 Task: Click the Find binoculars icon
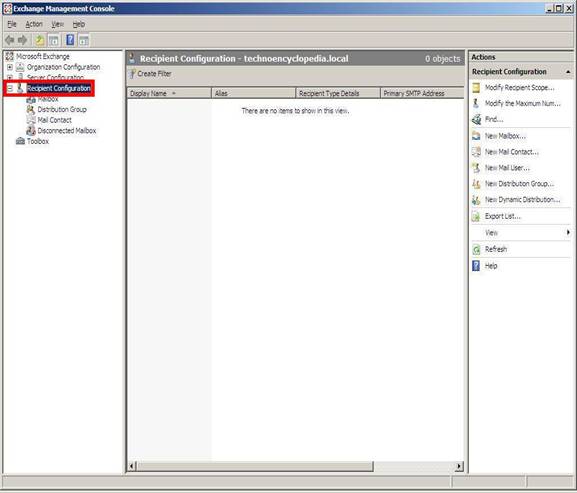click(x=476, y=119)
